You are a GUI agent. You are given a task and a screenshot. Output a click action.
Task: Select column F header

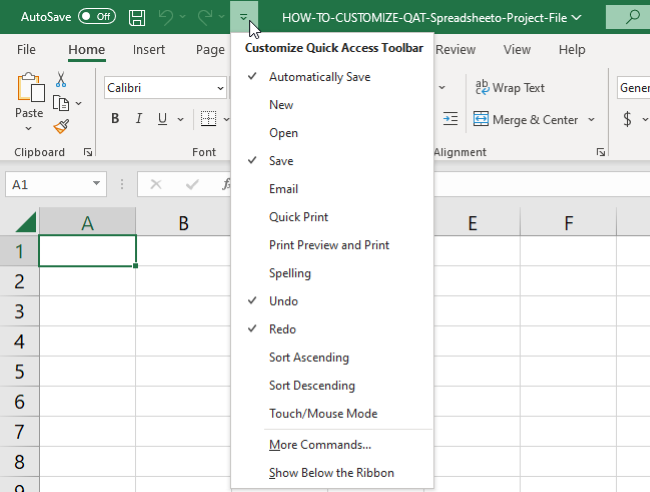pos(568,223)
